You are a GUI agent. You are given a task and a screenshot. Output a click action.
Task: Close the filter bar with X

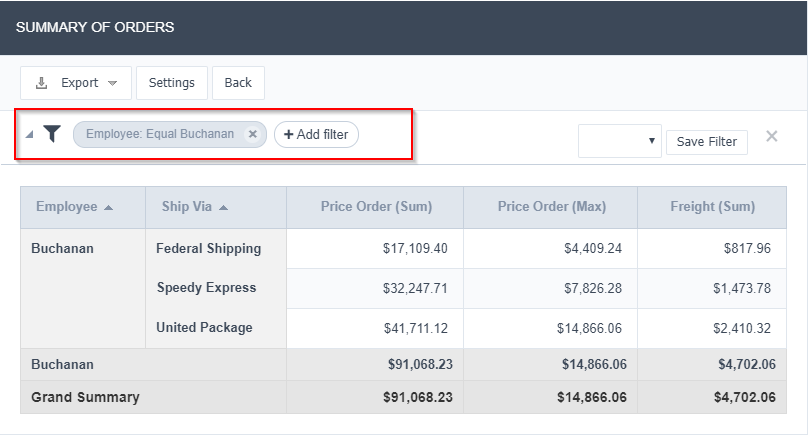(x=772, y=136)
